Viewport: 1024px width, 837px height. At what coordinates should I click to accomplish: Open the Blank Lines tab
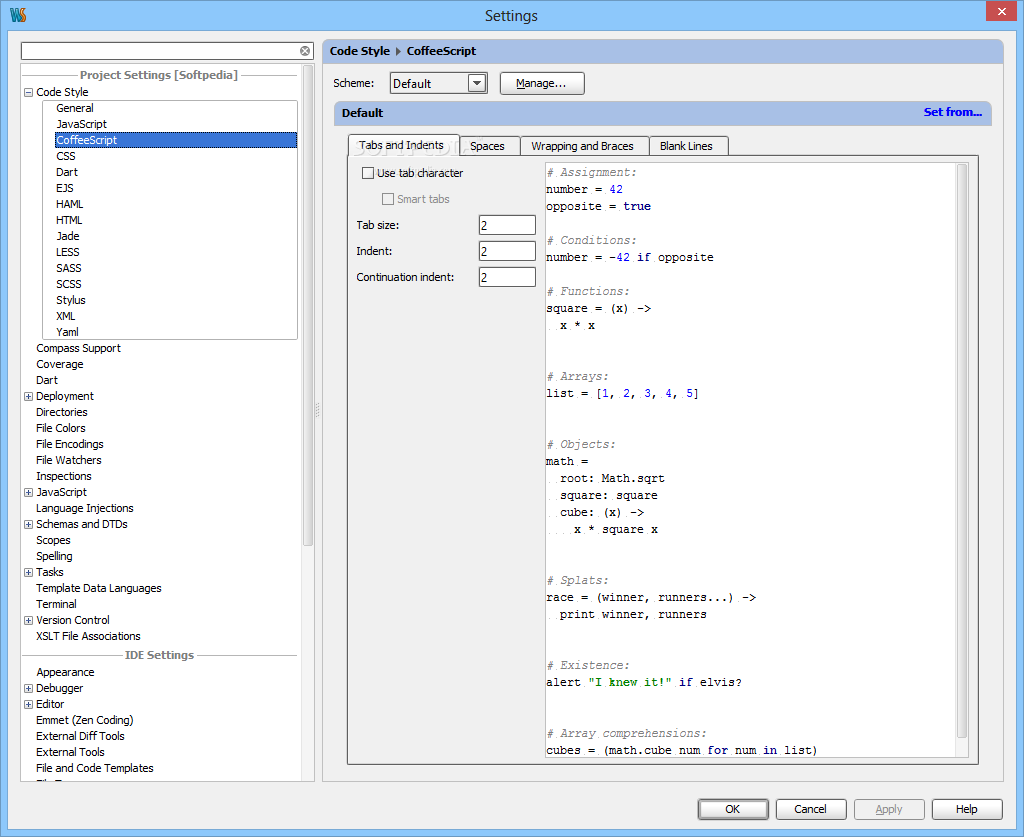(x=688, y=146)
